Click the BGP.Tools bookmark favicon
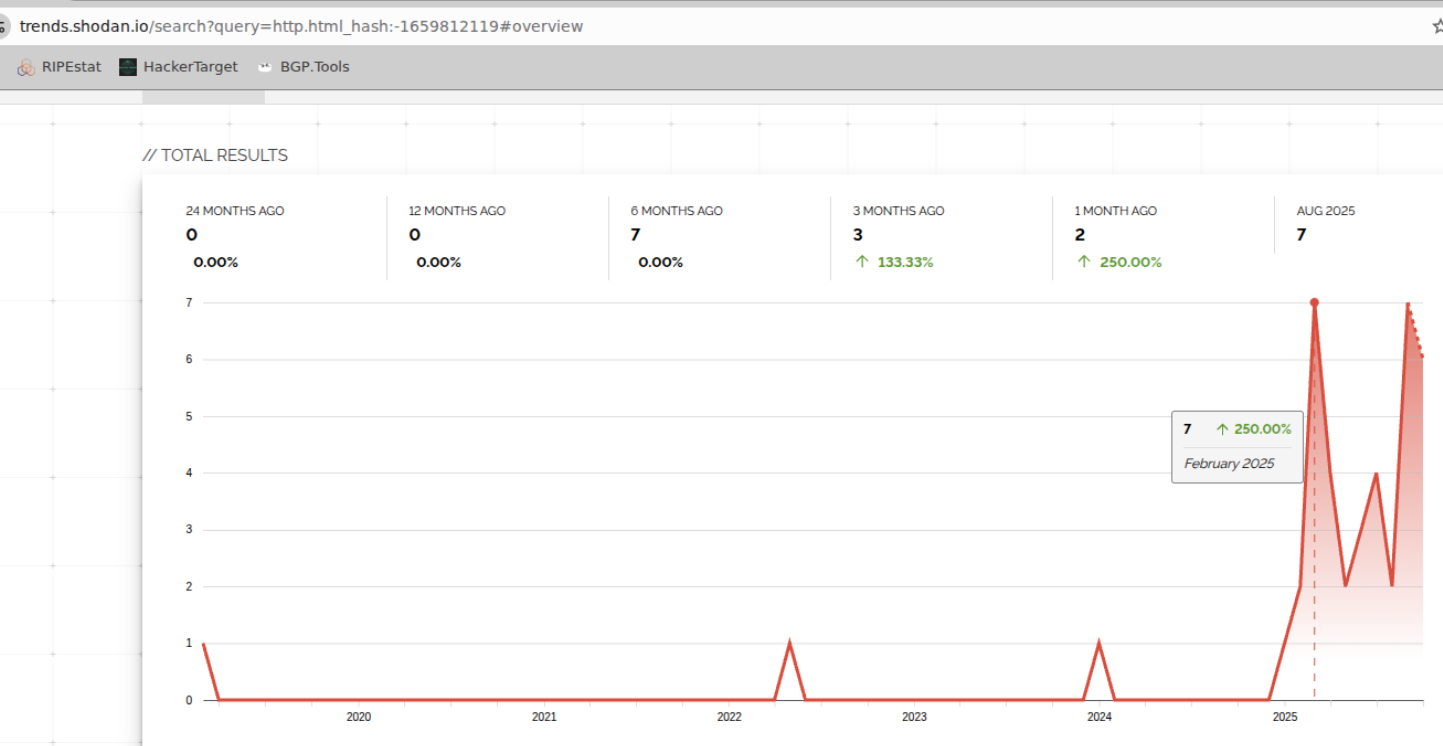1443x746 pixels. point(265,67)
